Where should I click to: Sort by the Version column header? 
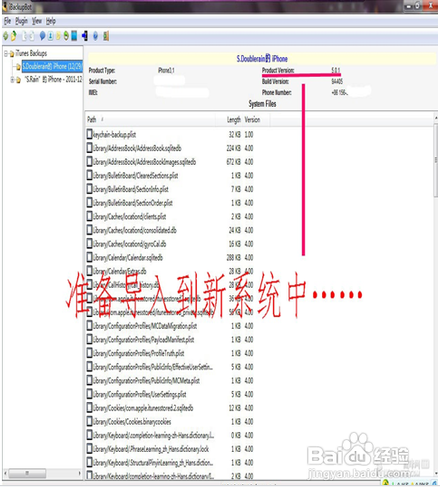click(252, 120)
